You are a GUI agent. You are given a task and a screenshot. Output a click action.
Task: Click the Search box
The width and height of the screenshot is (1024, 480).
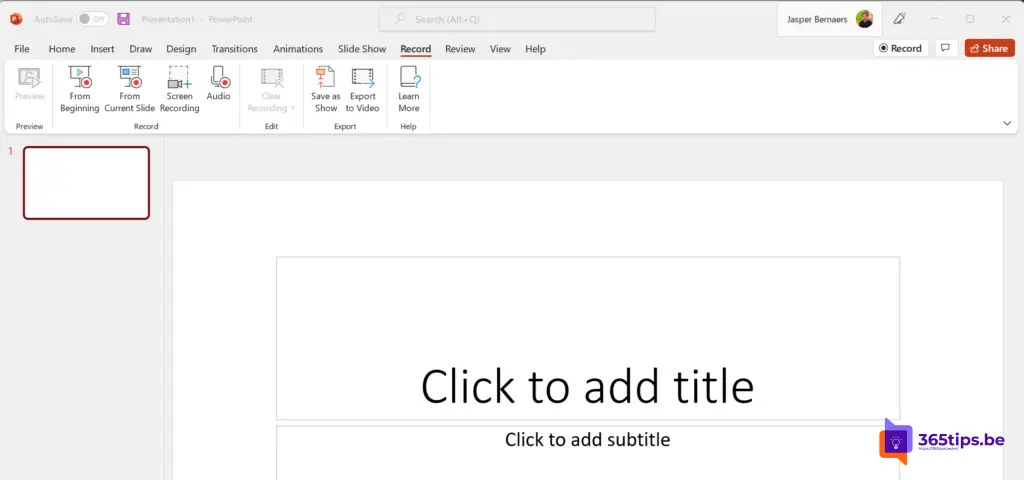(x=517, y=20)
